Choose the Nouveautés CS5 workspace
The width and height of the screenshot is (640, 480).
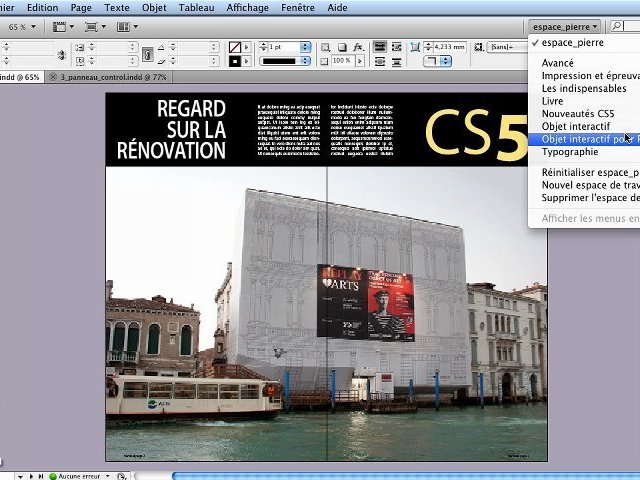point(584,113)
